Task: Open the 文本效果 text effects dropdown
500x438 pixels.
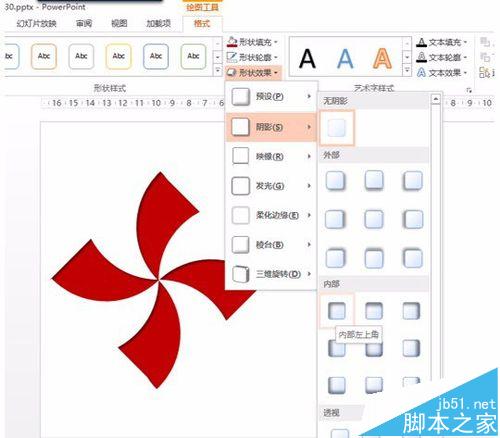Action: [x=442, y=72]
